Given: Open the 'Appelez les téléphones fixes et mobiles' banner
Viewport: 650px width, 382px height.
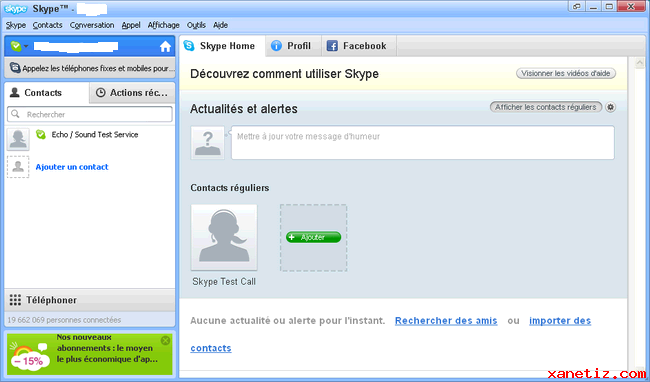Looking at the screenshot, I should pyautogui.click(x=90, y=68).
